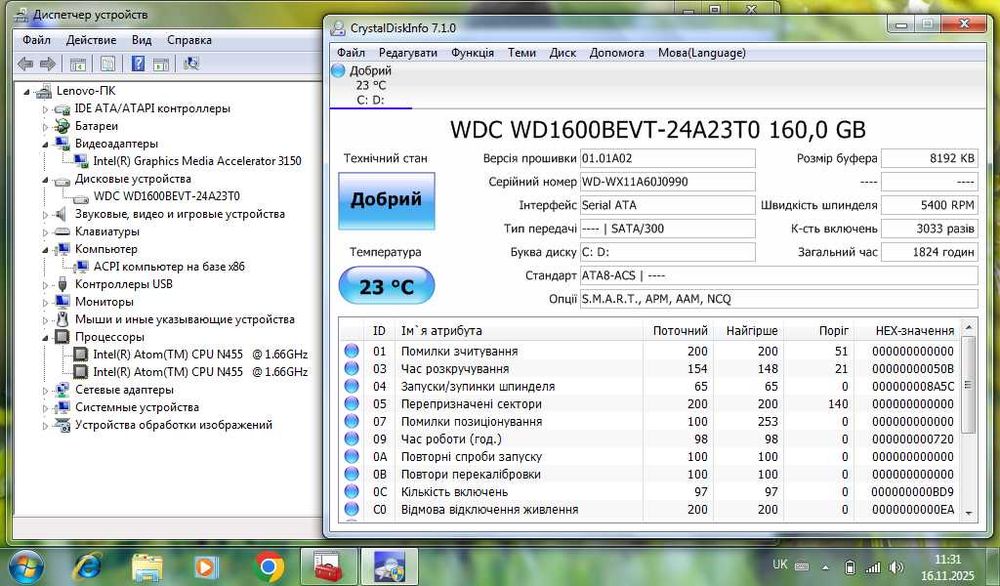This screenshot has height=586, width=1000.
Task: Select Мыши и иные указывающие устройства
Action: (x=185, y=319)
